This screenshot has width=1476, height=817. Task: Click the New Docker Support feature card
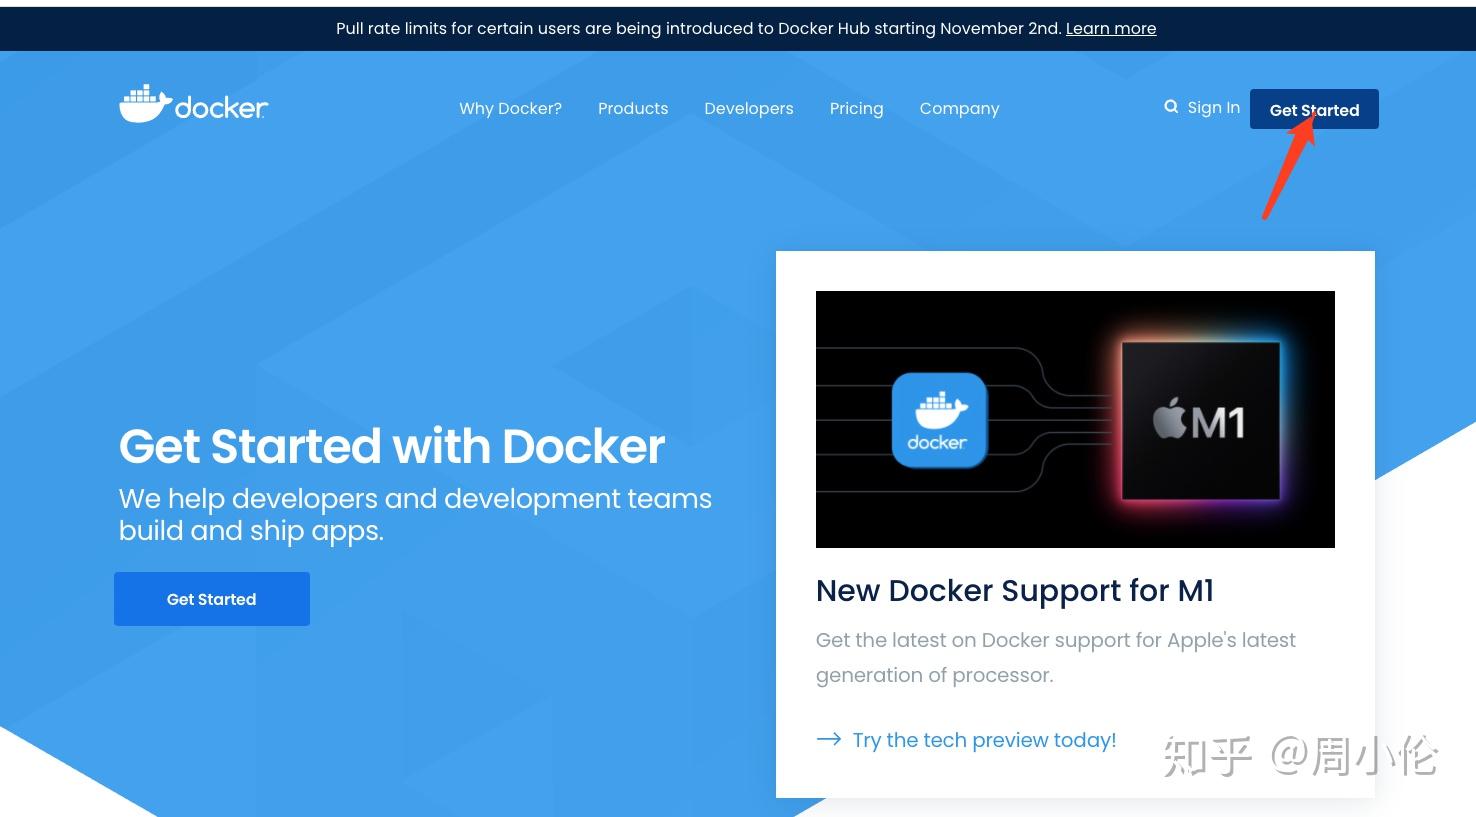point(1075,525)
